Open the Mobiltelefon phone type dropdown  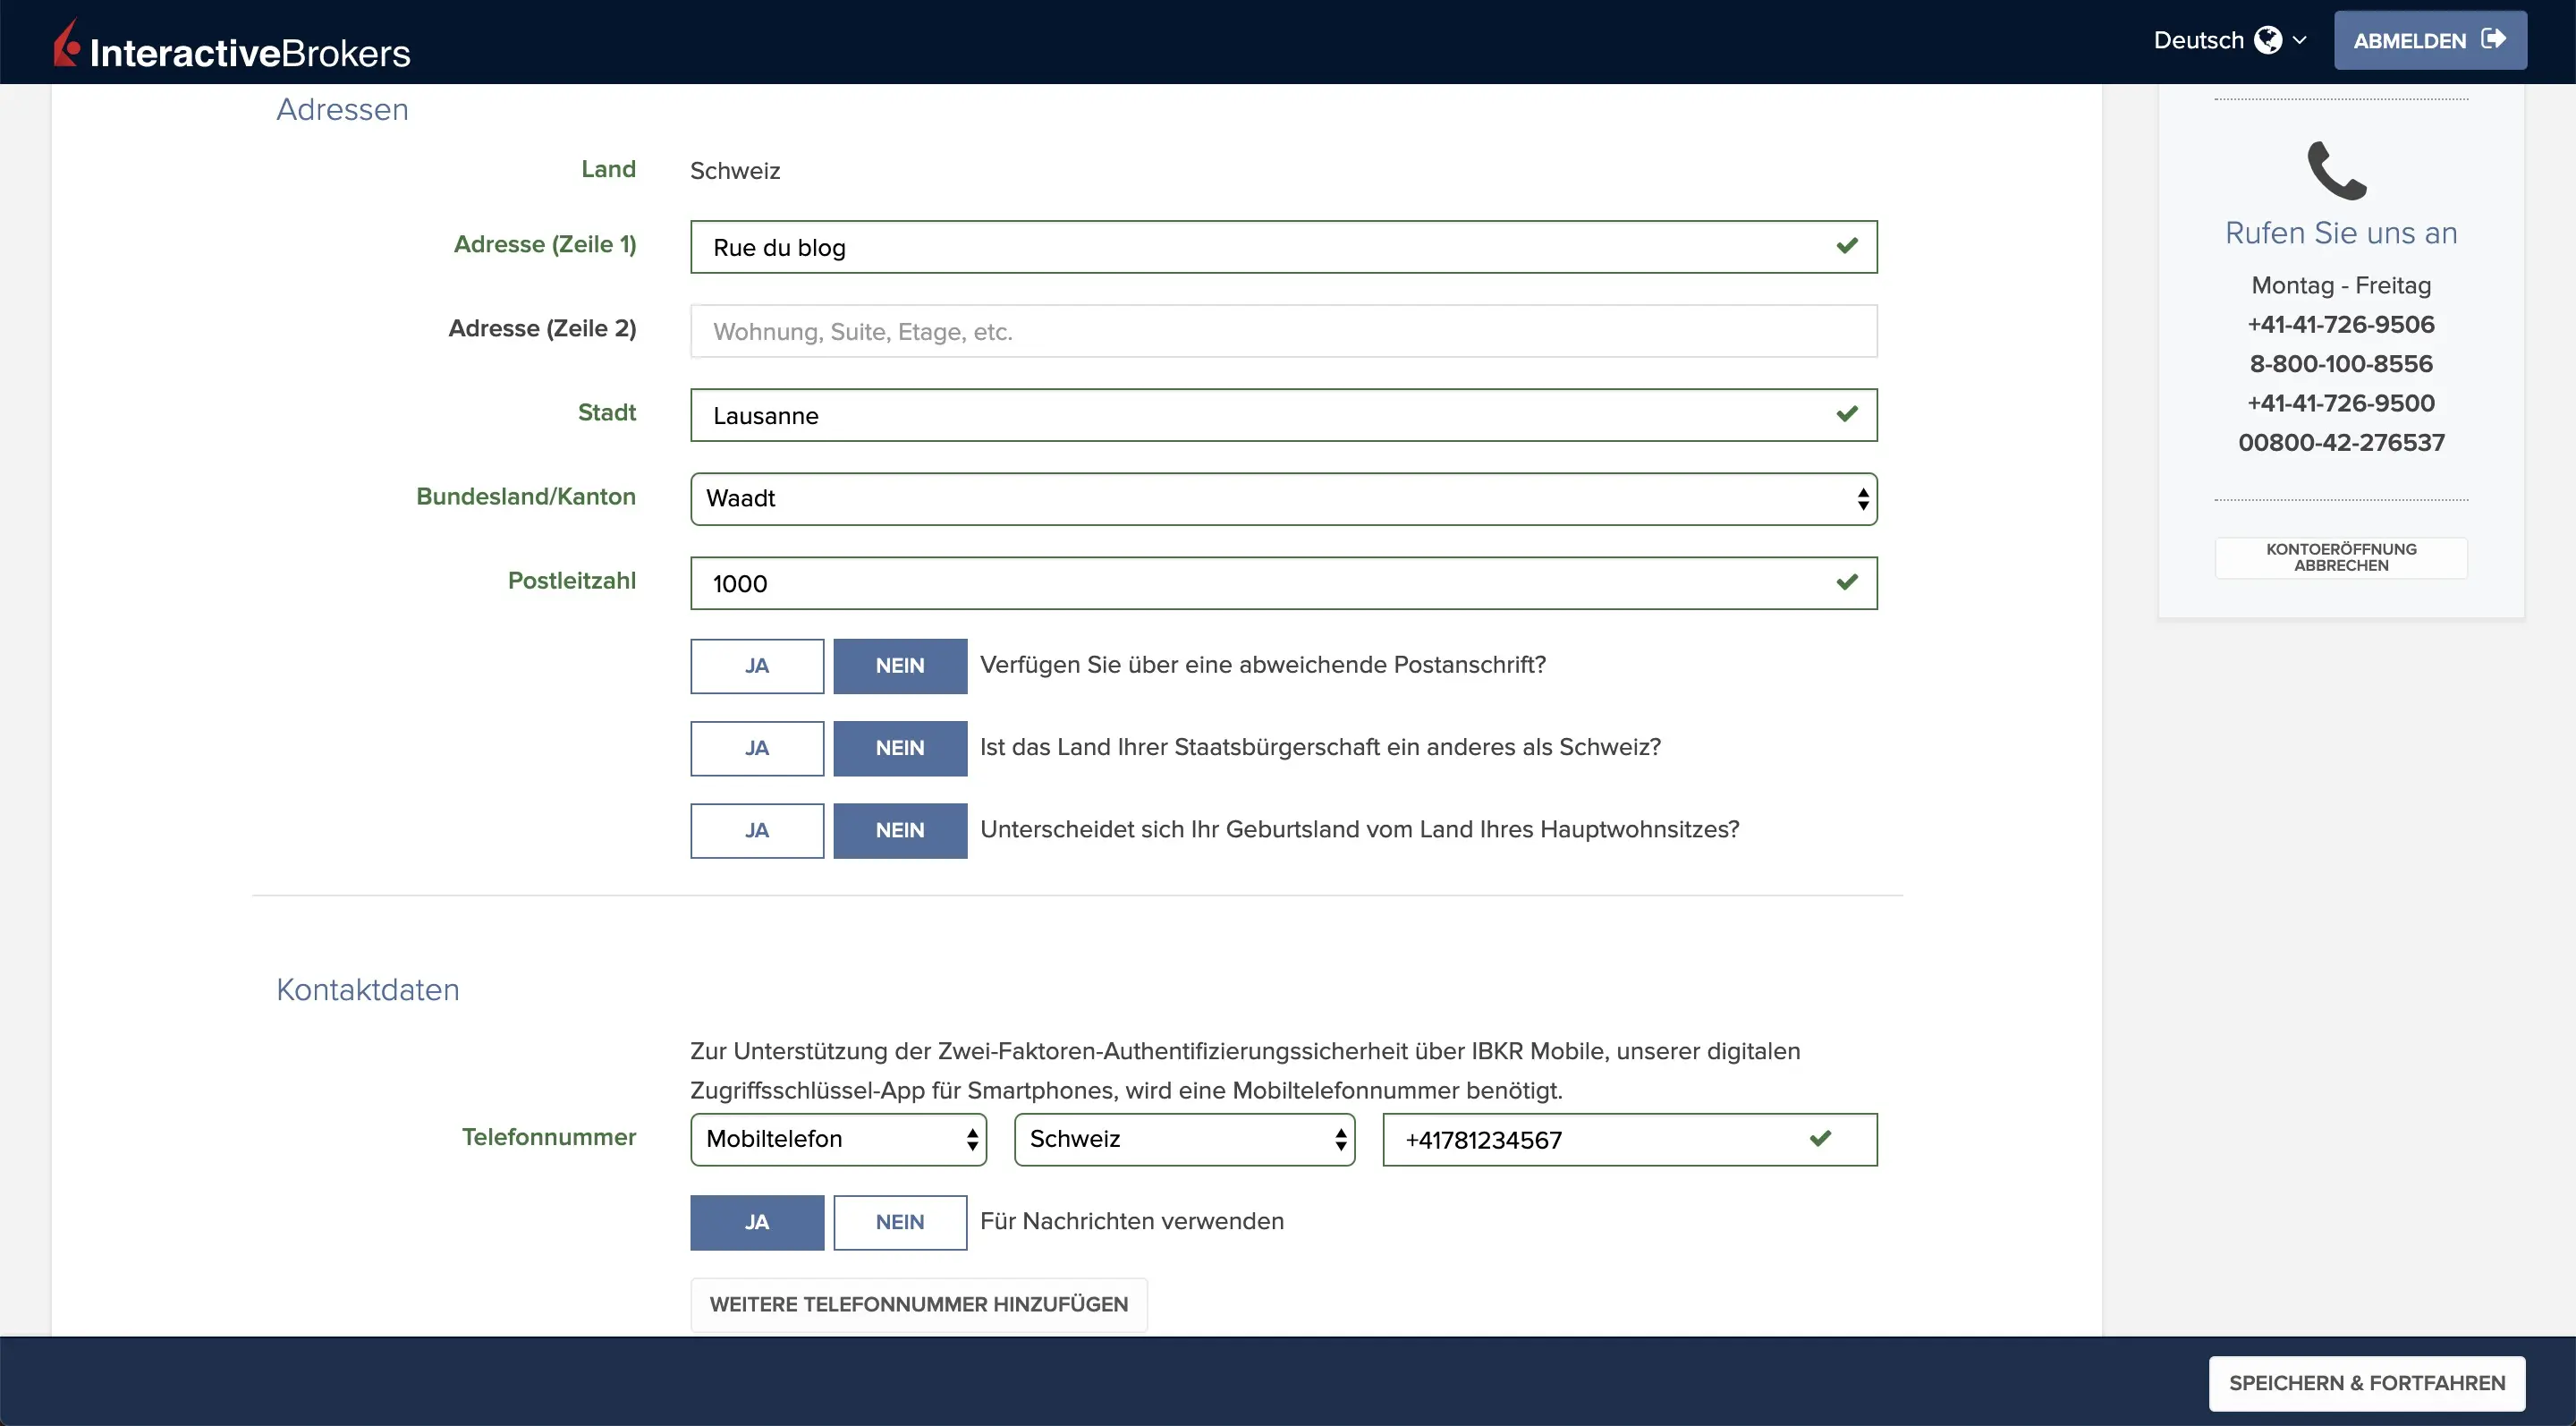pyautogui.click(x=838, y=1139)
